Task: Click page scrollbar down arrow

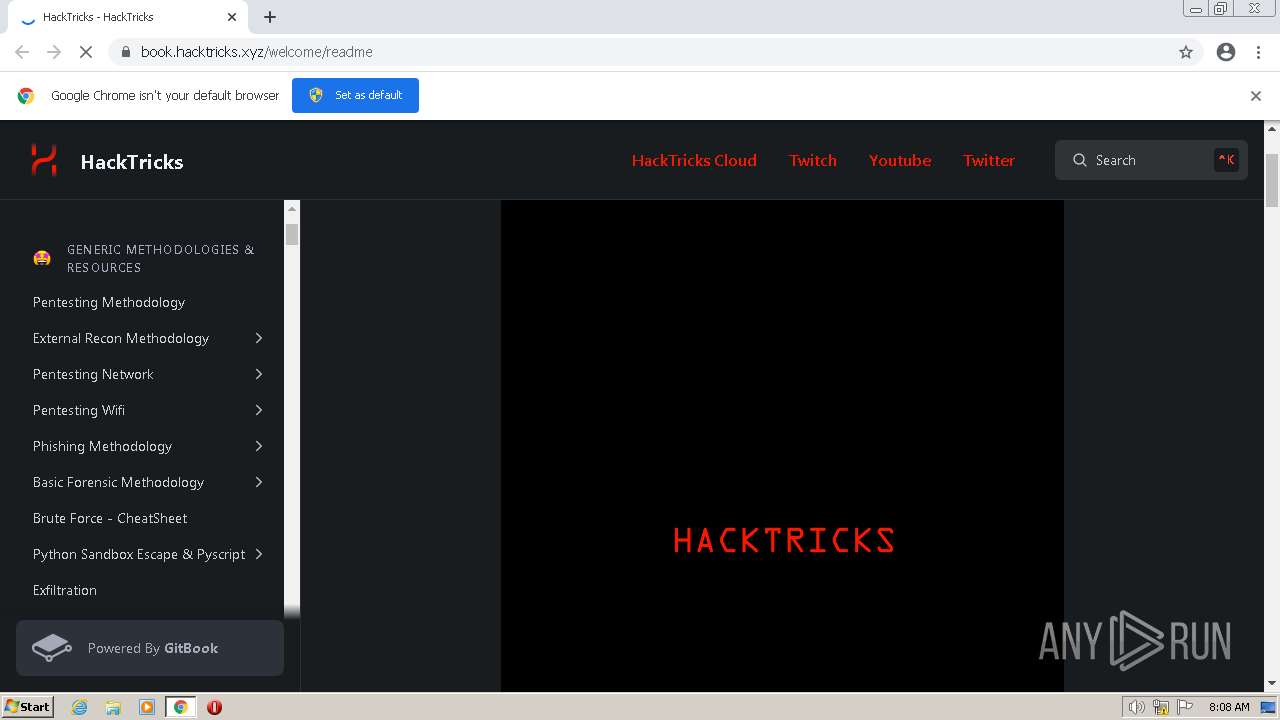Action: 1272,683
